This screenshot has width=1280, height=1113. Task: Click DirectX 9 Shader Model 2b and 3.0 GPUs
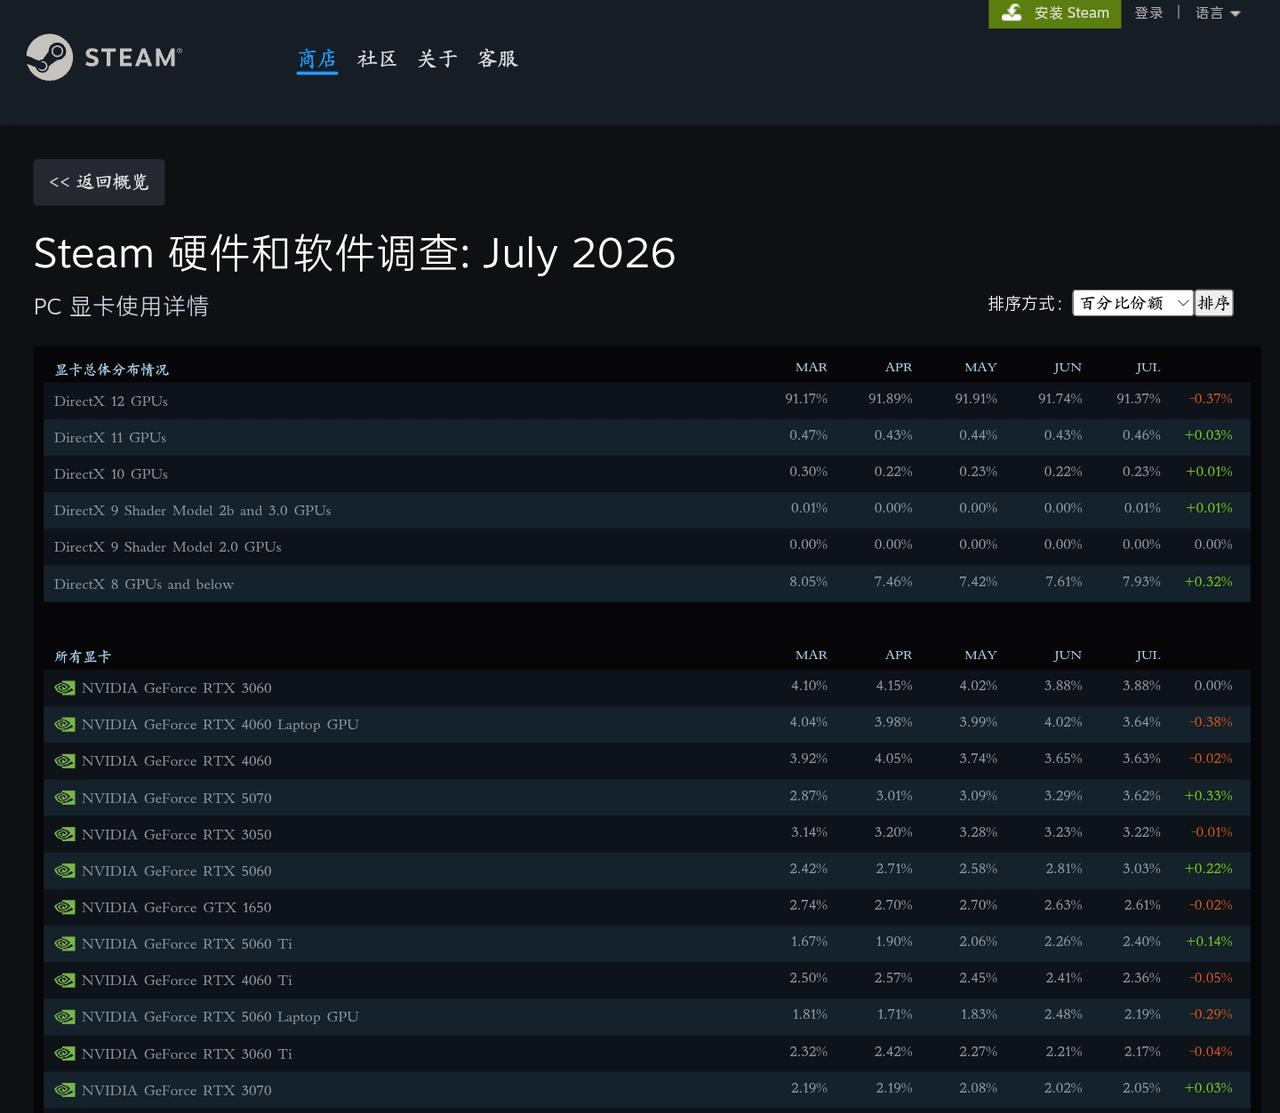tap(193, 510)
